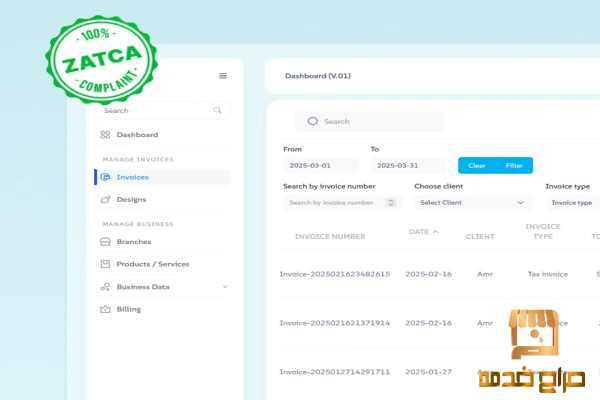Open the Invoice type dropdown
The width and height of the screenshot is (600, 400).
[x=572, y=203]
